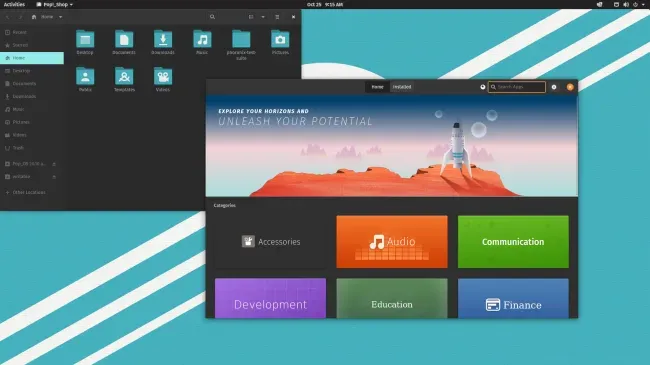This screenshot has height=365, width=650.
Task: Select the Home tab in Pop Shop
Action: [377, 87]
